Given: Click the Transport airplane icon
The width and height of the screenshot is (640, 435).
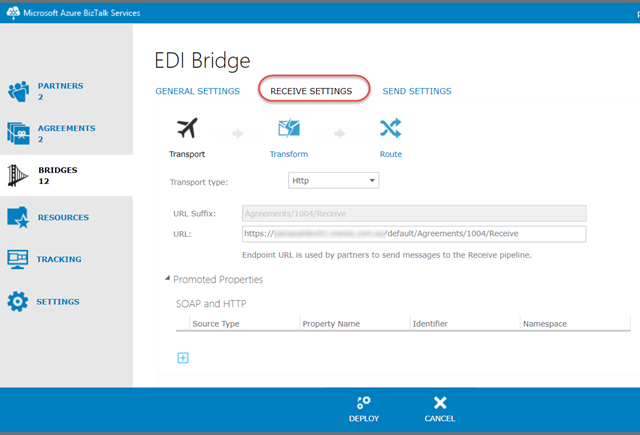Looking at the screenshot, I should click(x=186, y=129).
